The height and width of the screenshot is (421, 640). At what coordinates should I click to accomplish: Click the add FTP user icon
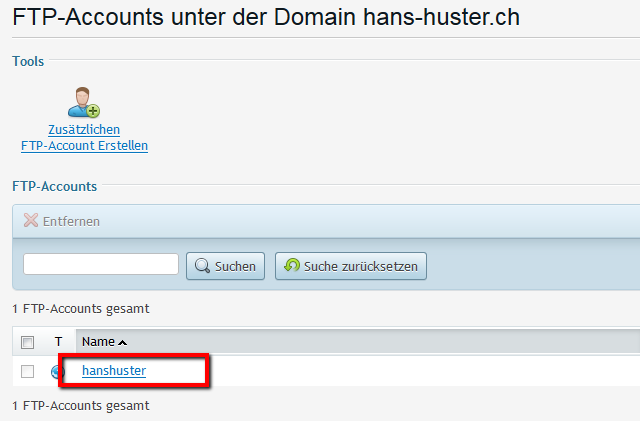pyautogui.click(x=84, y=102)
